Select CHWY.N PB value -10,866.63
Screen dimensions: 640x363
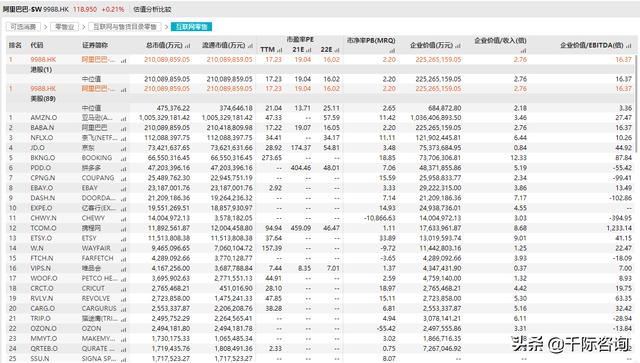coord(380,218)
